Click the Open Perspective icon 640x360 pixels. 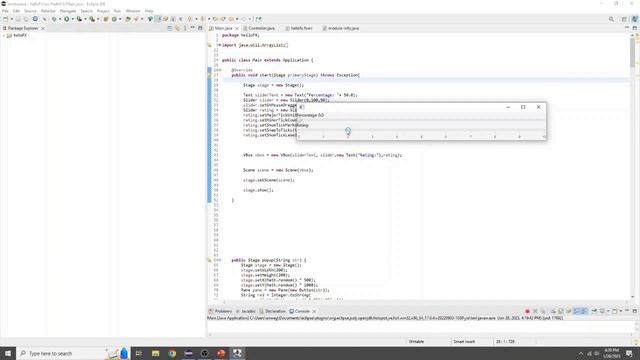pos(624,19)
